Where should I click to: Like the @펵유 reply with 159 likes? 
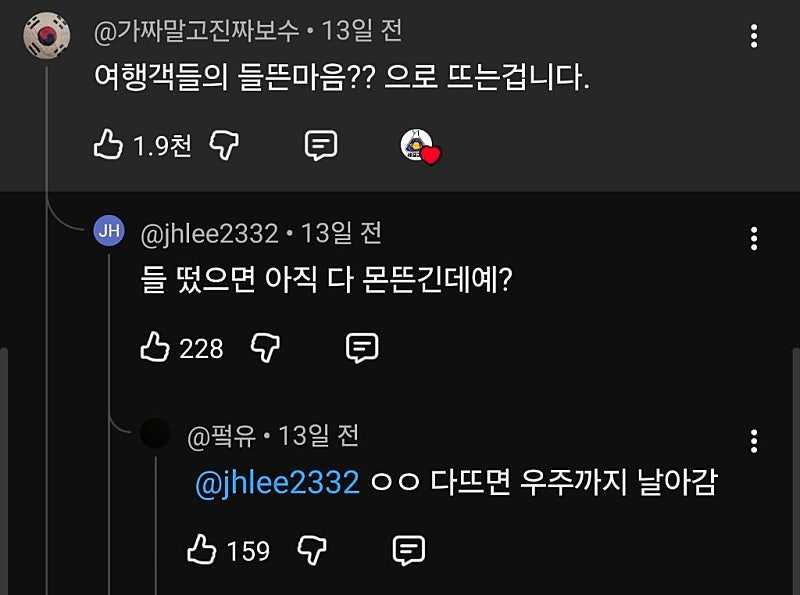coord(203,550)
